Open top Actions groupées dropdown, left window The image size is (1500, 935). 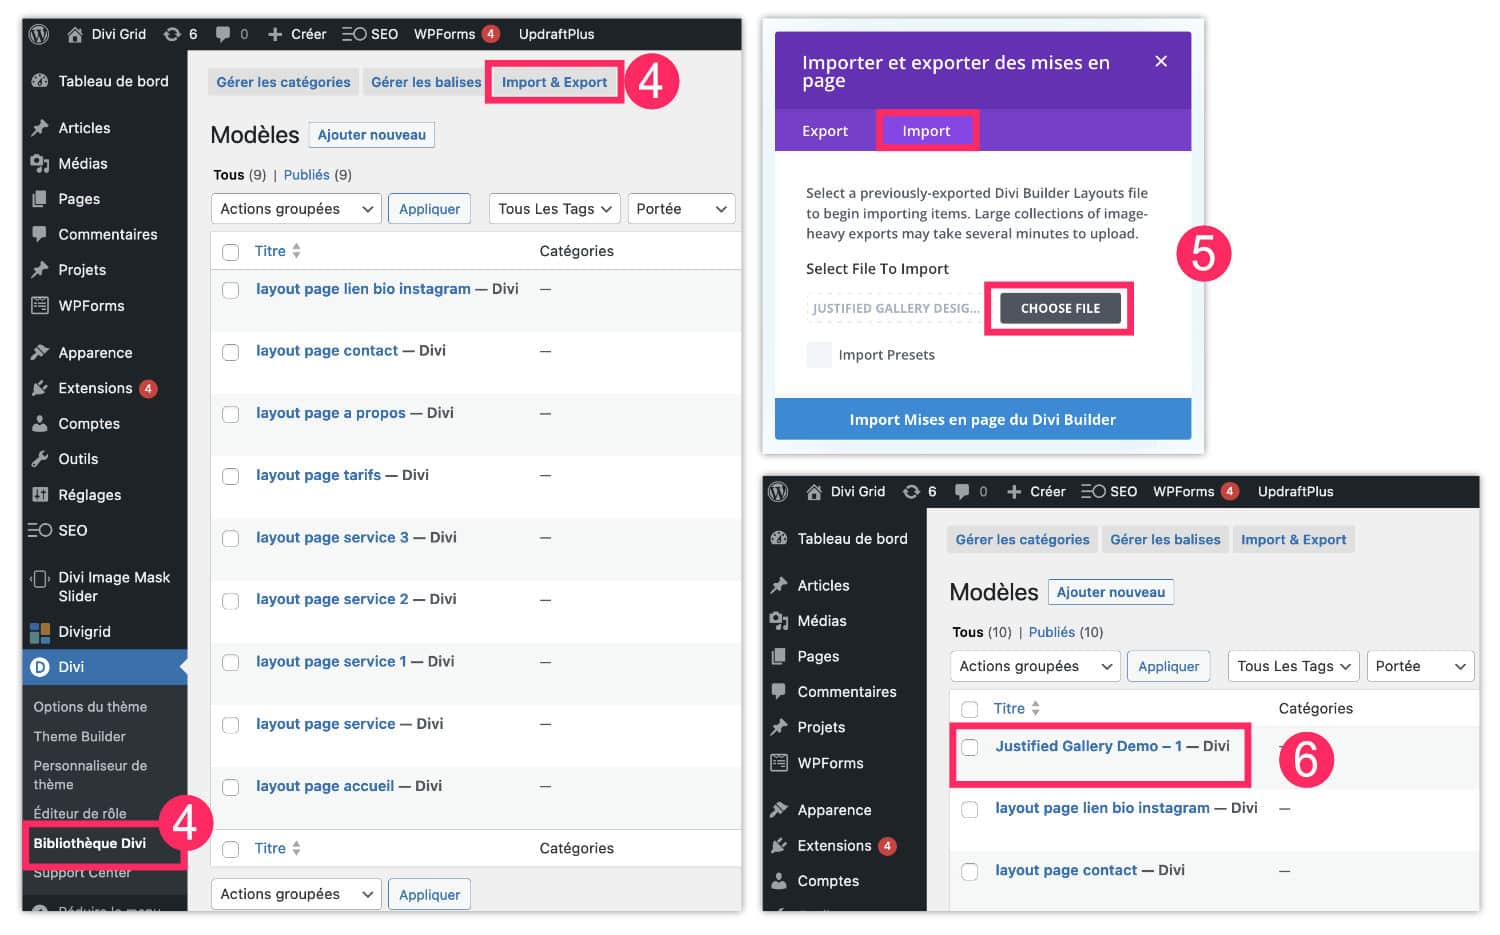coord(296,209)
